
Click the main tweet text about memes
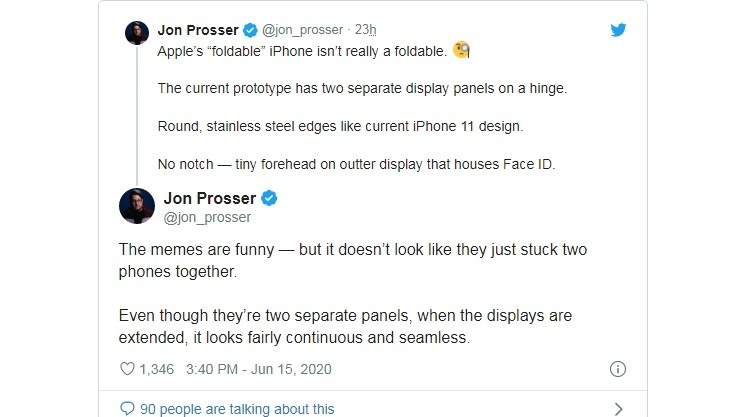pyautogui.click(x=353, y=293)
